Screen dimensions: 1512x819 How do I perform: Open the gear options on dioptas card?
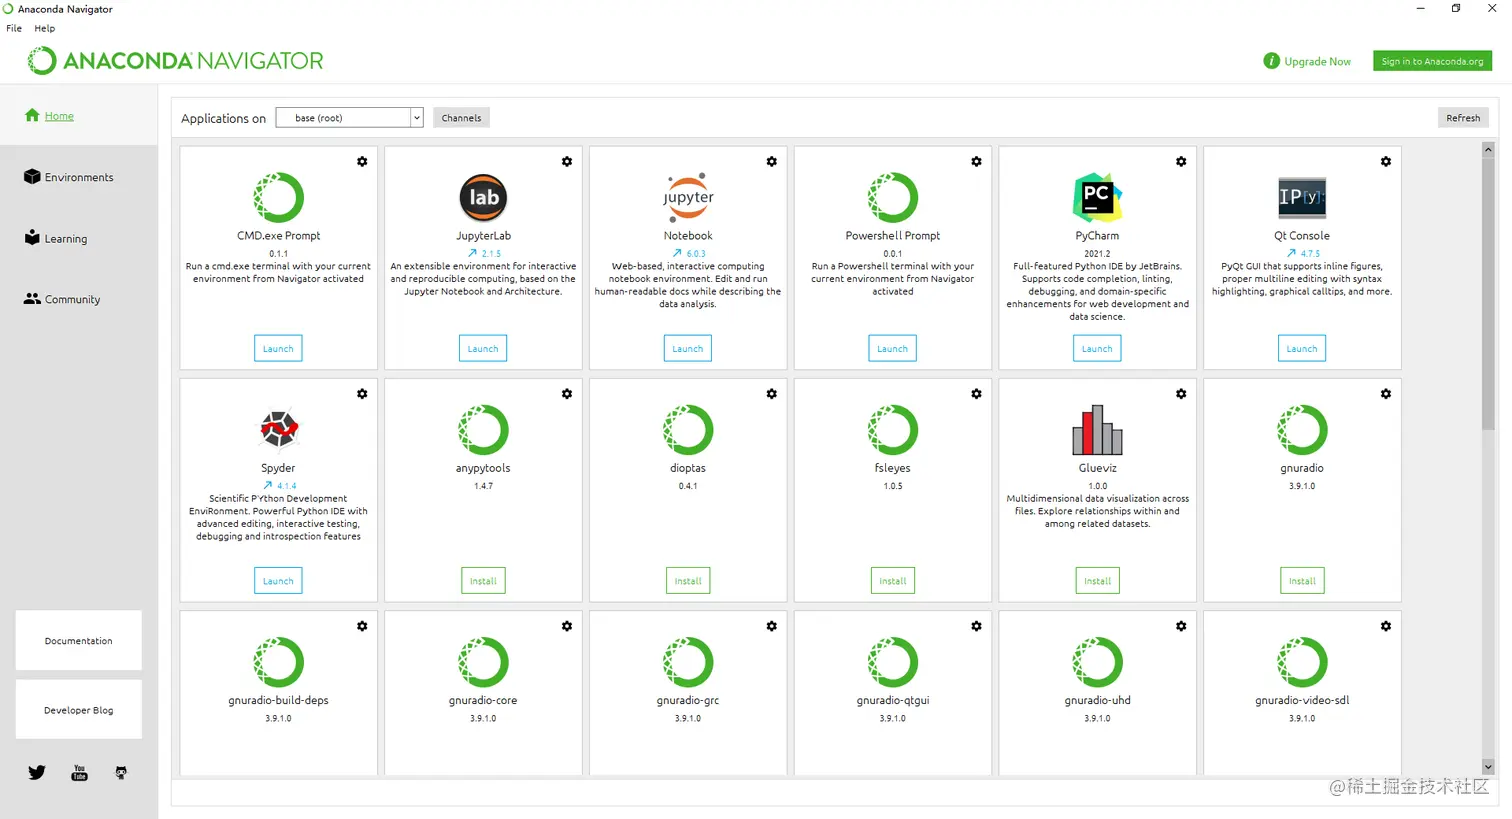click(x=772, y=394)
